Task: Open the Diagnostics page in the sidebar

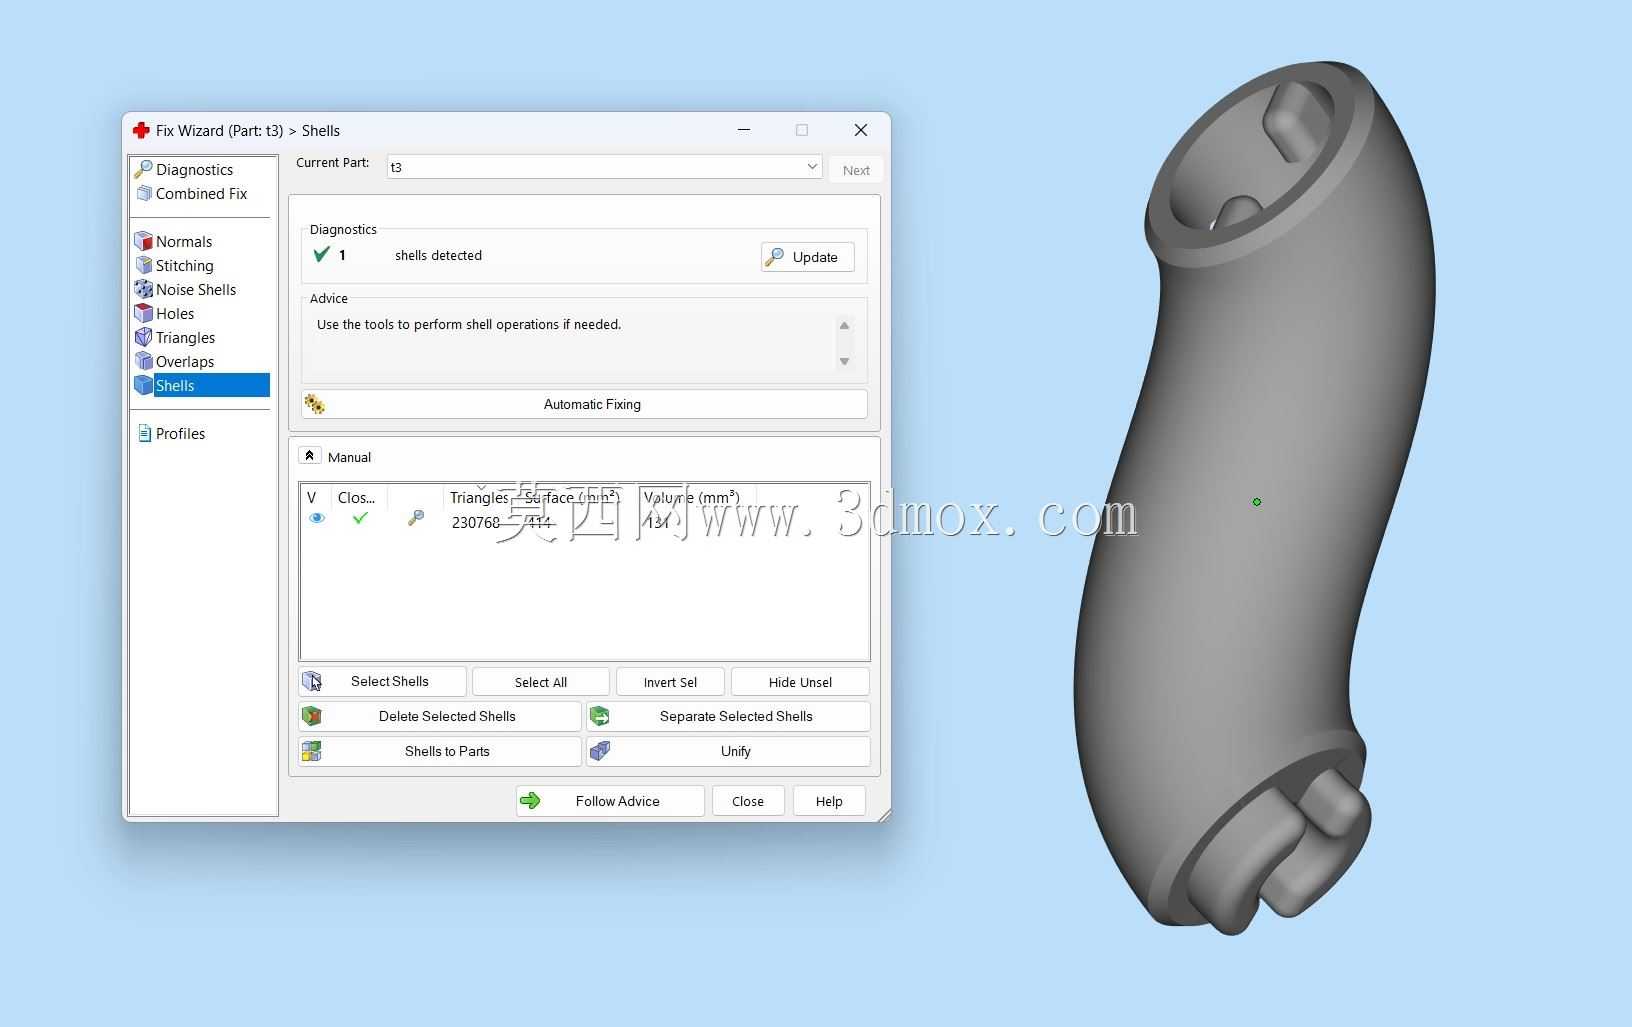Action: pos(194,170)
